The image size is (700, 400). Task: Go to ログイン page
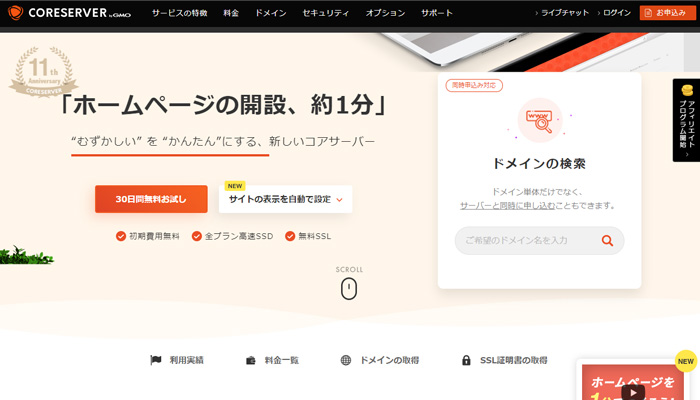point(617,13)
